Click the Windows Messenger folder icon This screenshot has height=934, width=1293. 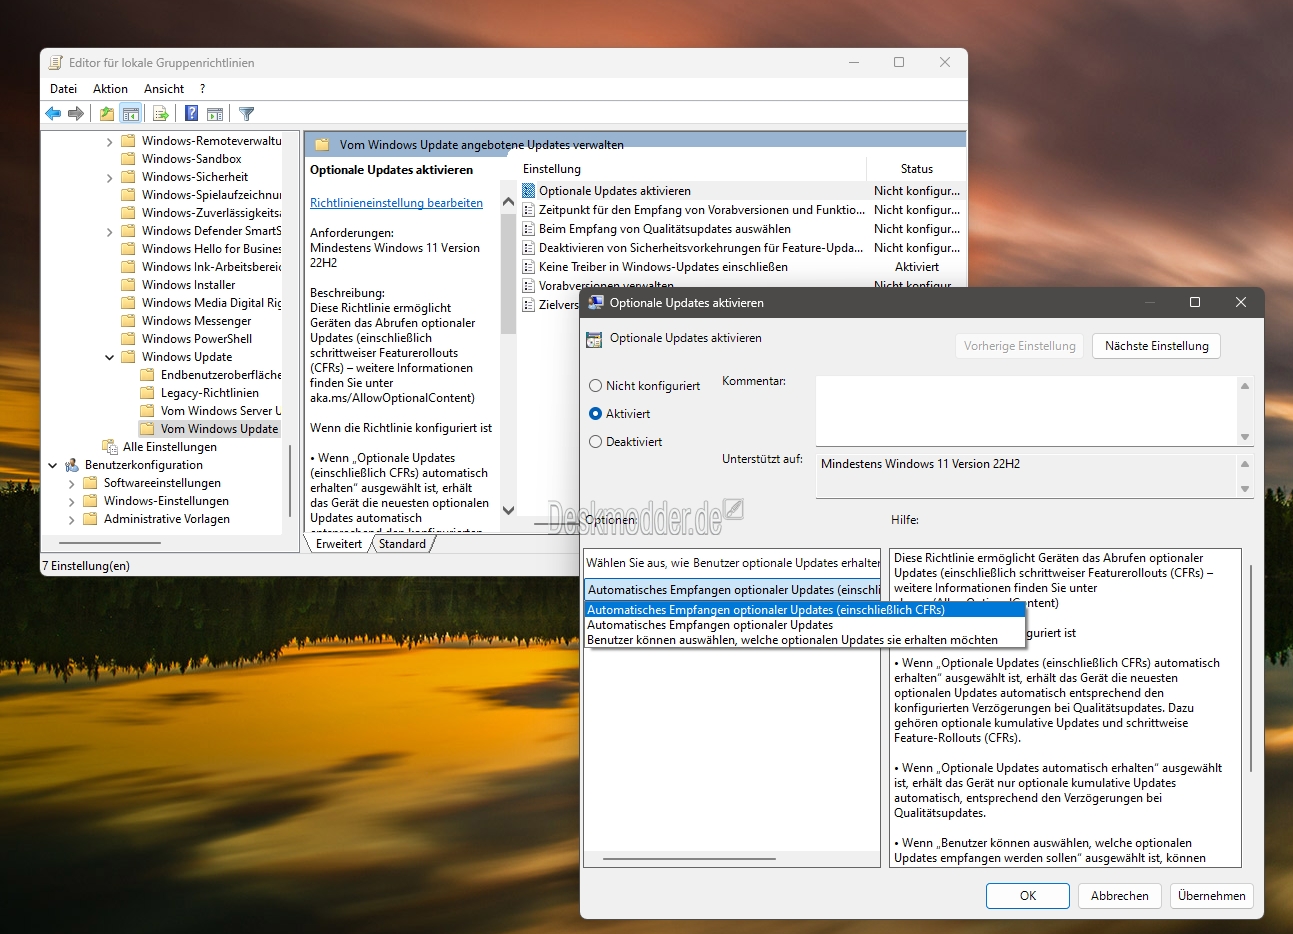128,321
